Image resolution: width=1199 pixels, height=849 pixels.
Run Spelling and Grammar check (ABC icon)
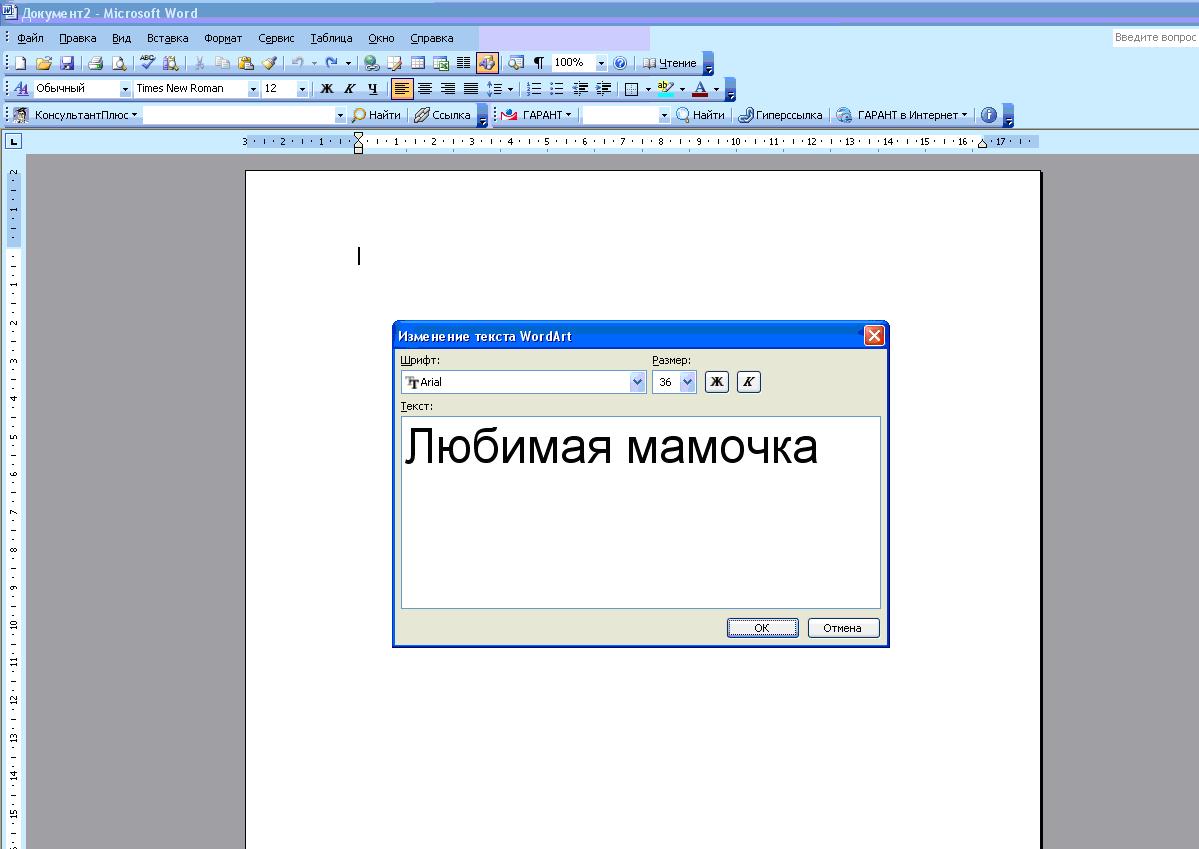[148, 63]
